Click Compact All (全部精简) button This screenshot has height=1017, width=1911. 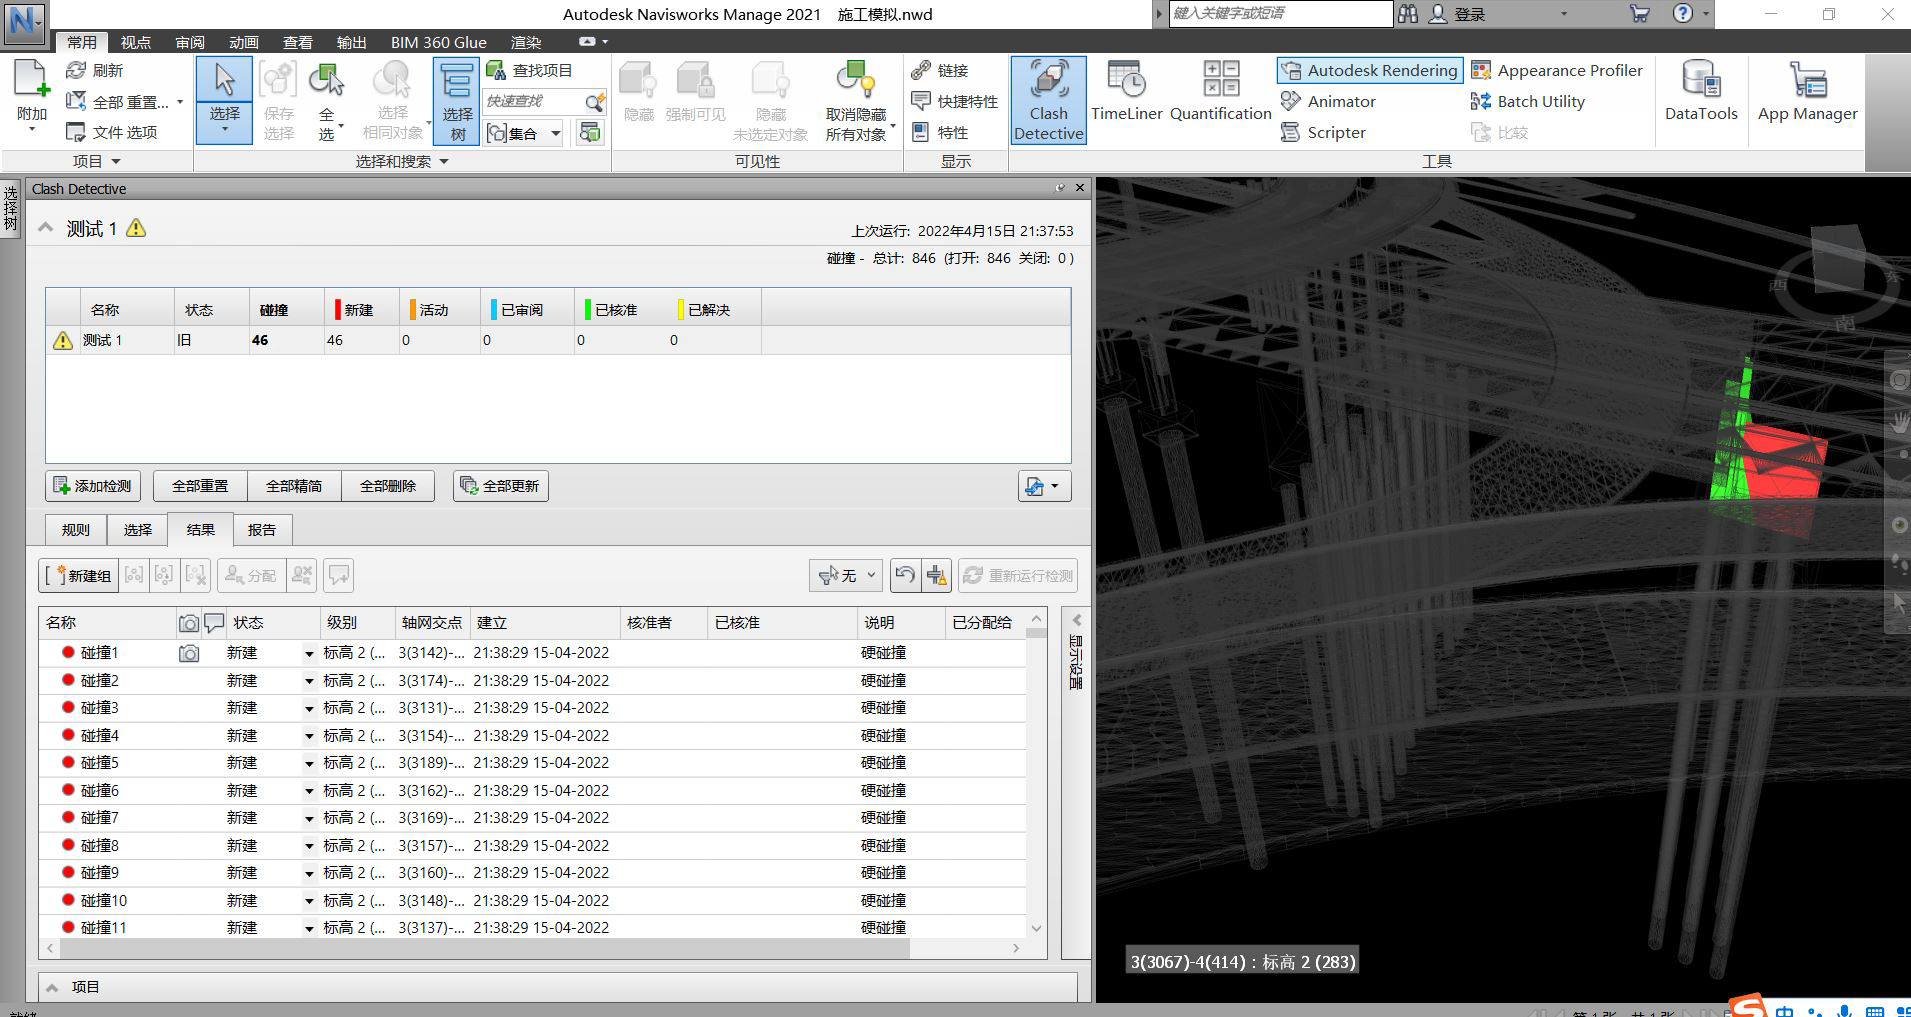click(294, 486)
